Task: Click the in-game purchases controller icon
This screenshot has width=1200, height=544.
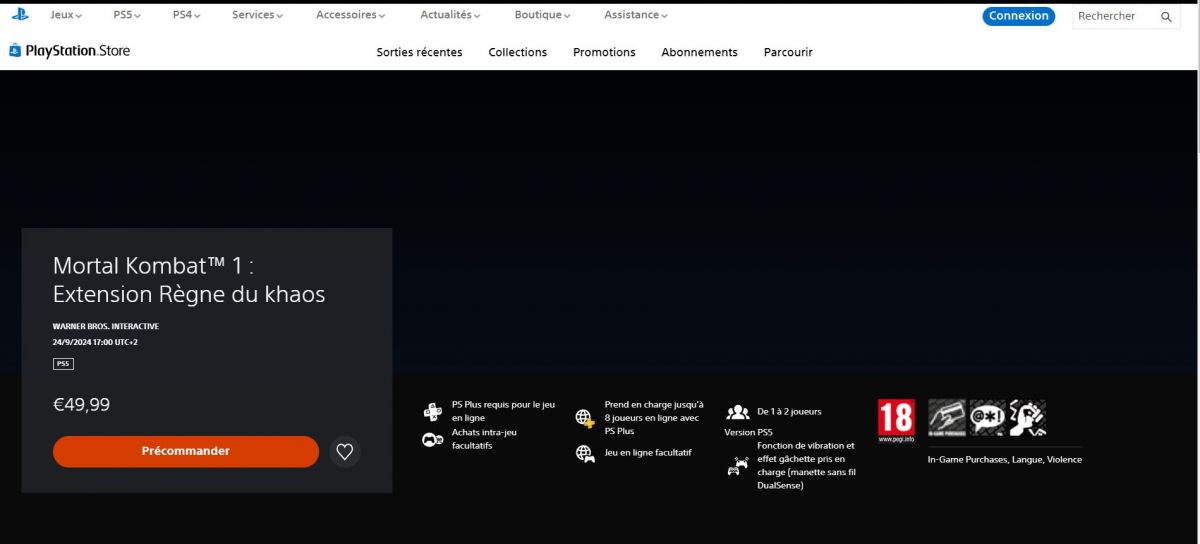Action: [x=433, y=439]
